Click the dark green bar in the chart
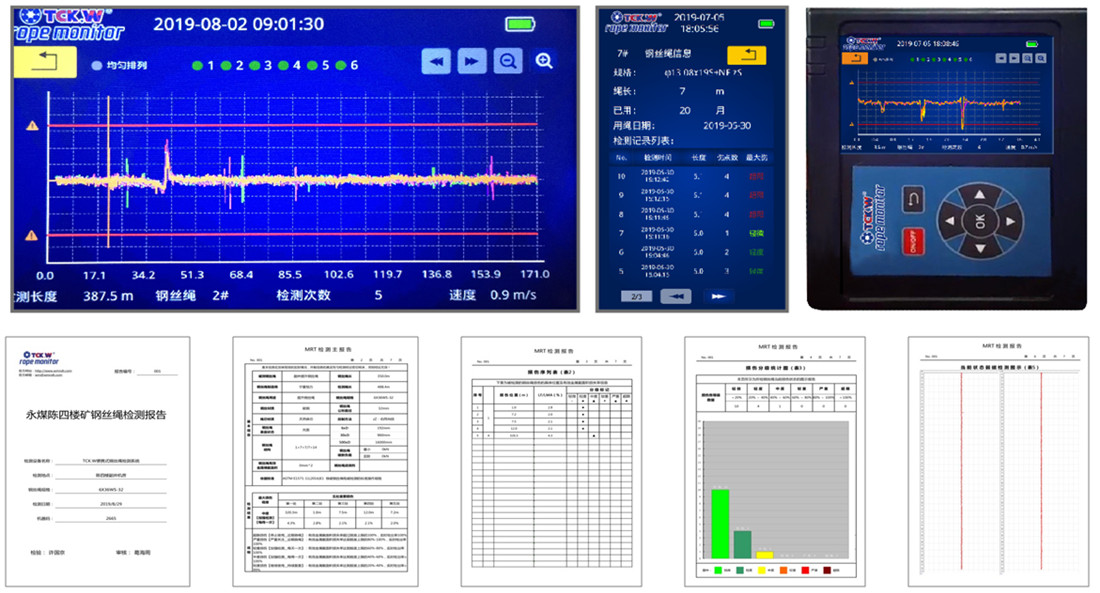The width and height of the screenshot is (1100, 593). [742, 544]
